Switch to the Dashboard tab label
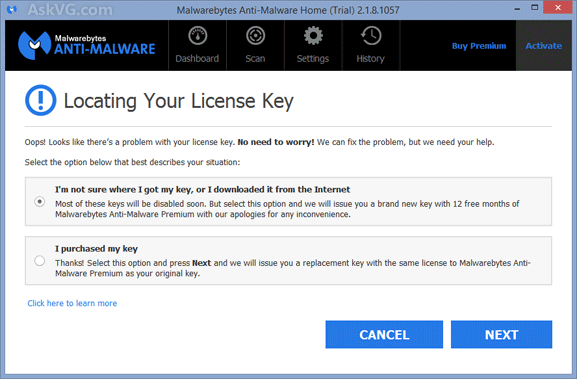Viewport: 577px width, 379px height. pos(197,59)
